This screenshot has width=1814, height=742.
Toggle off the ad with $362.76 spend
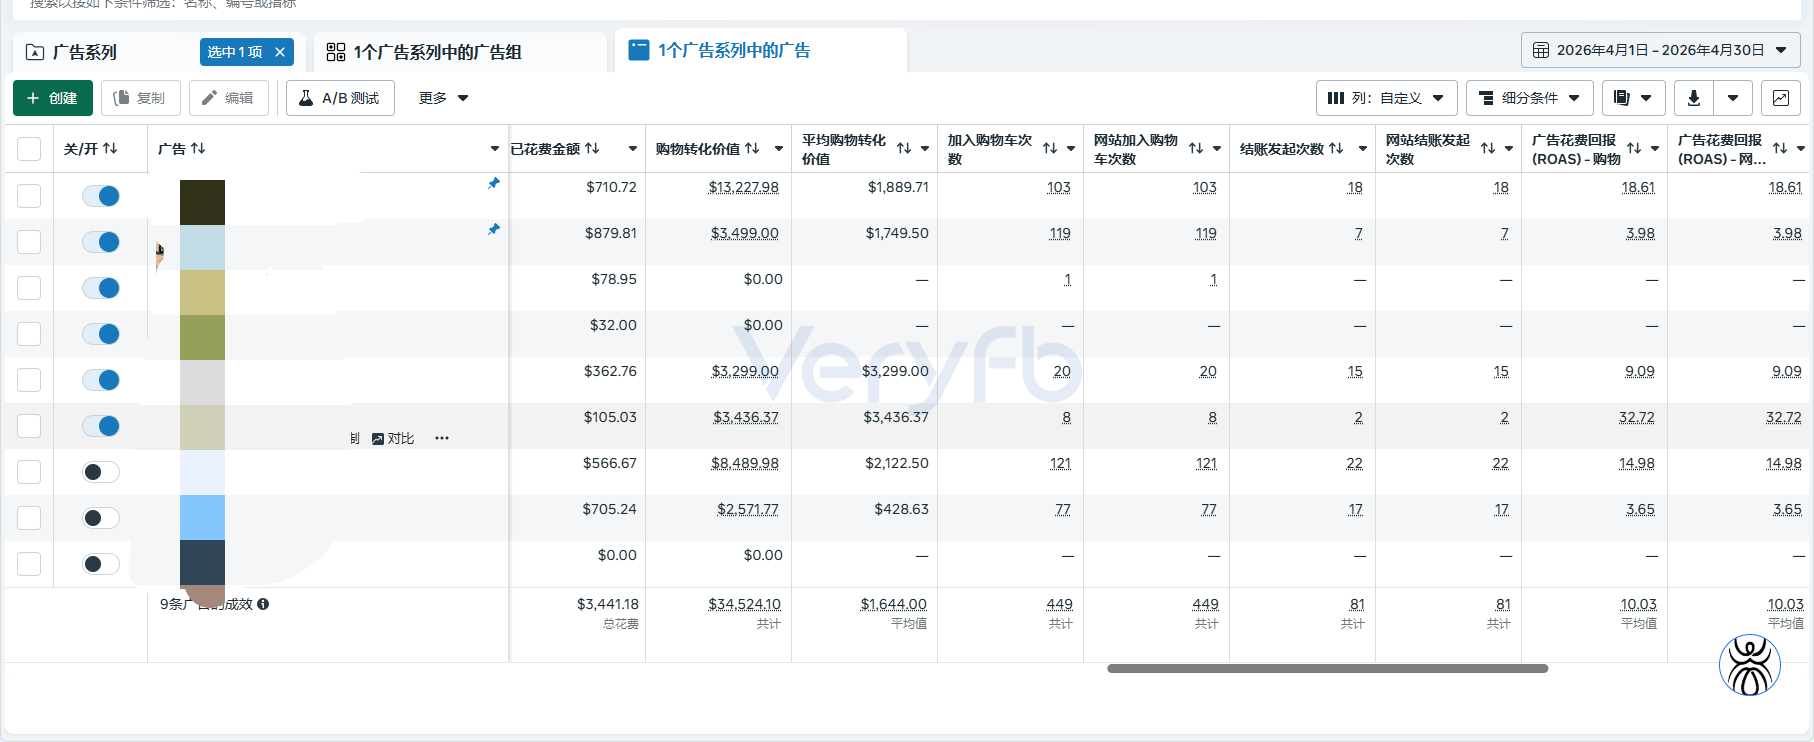(101, 380)
